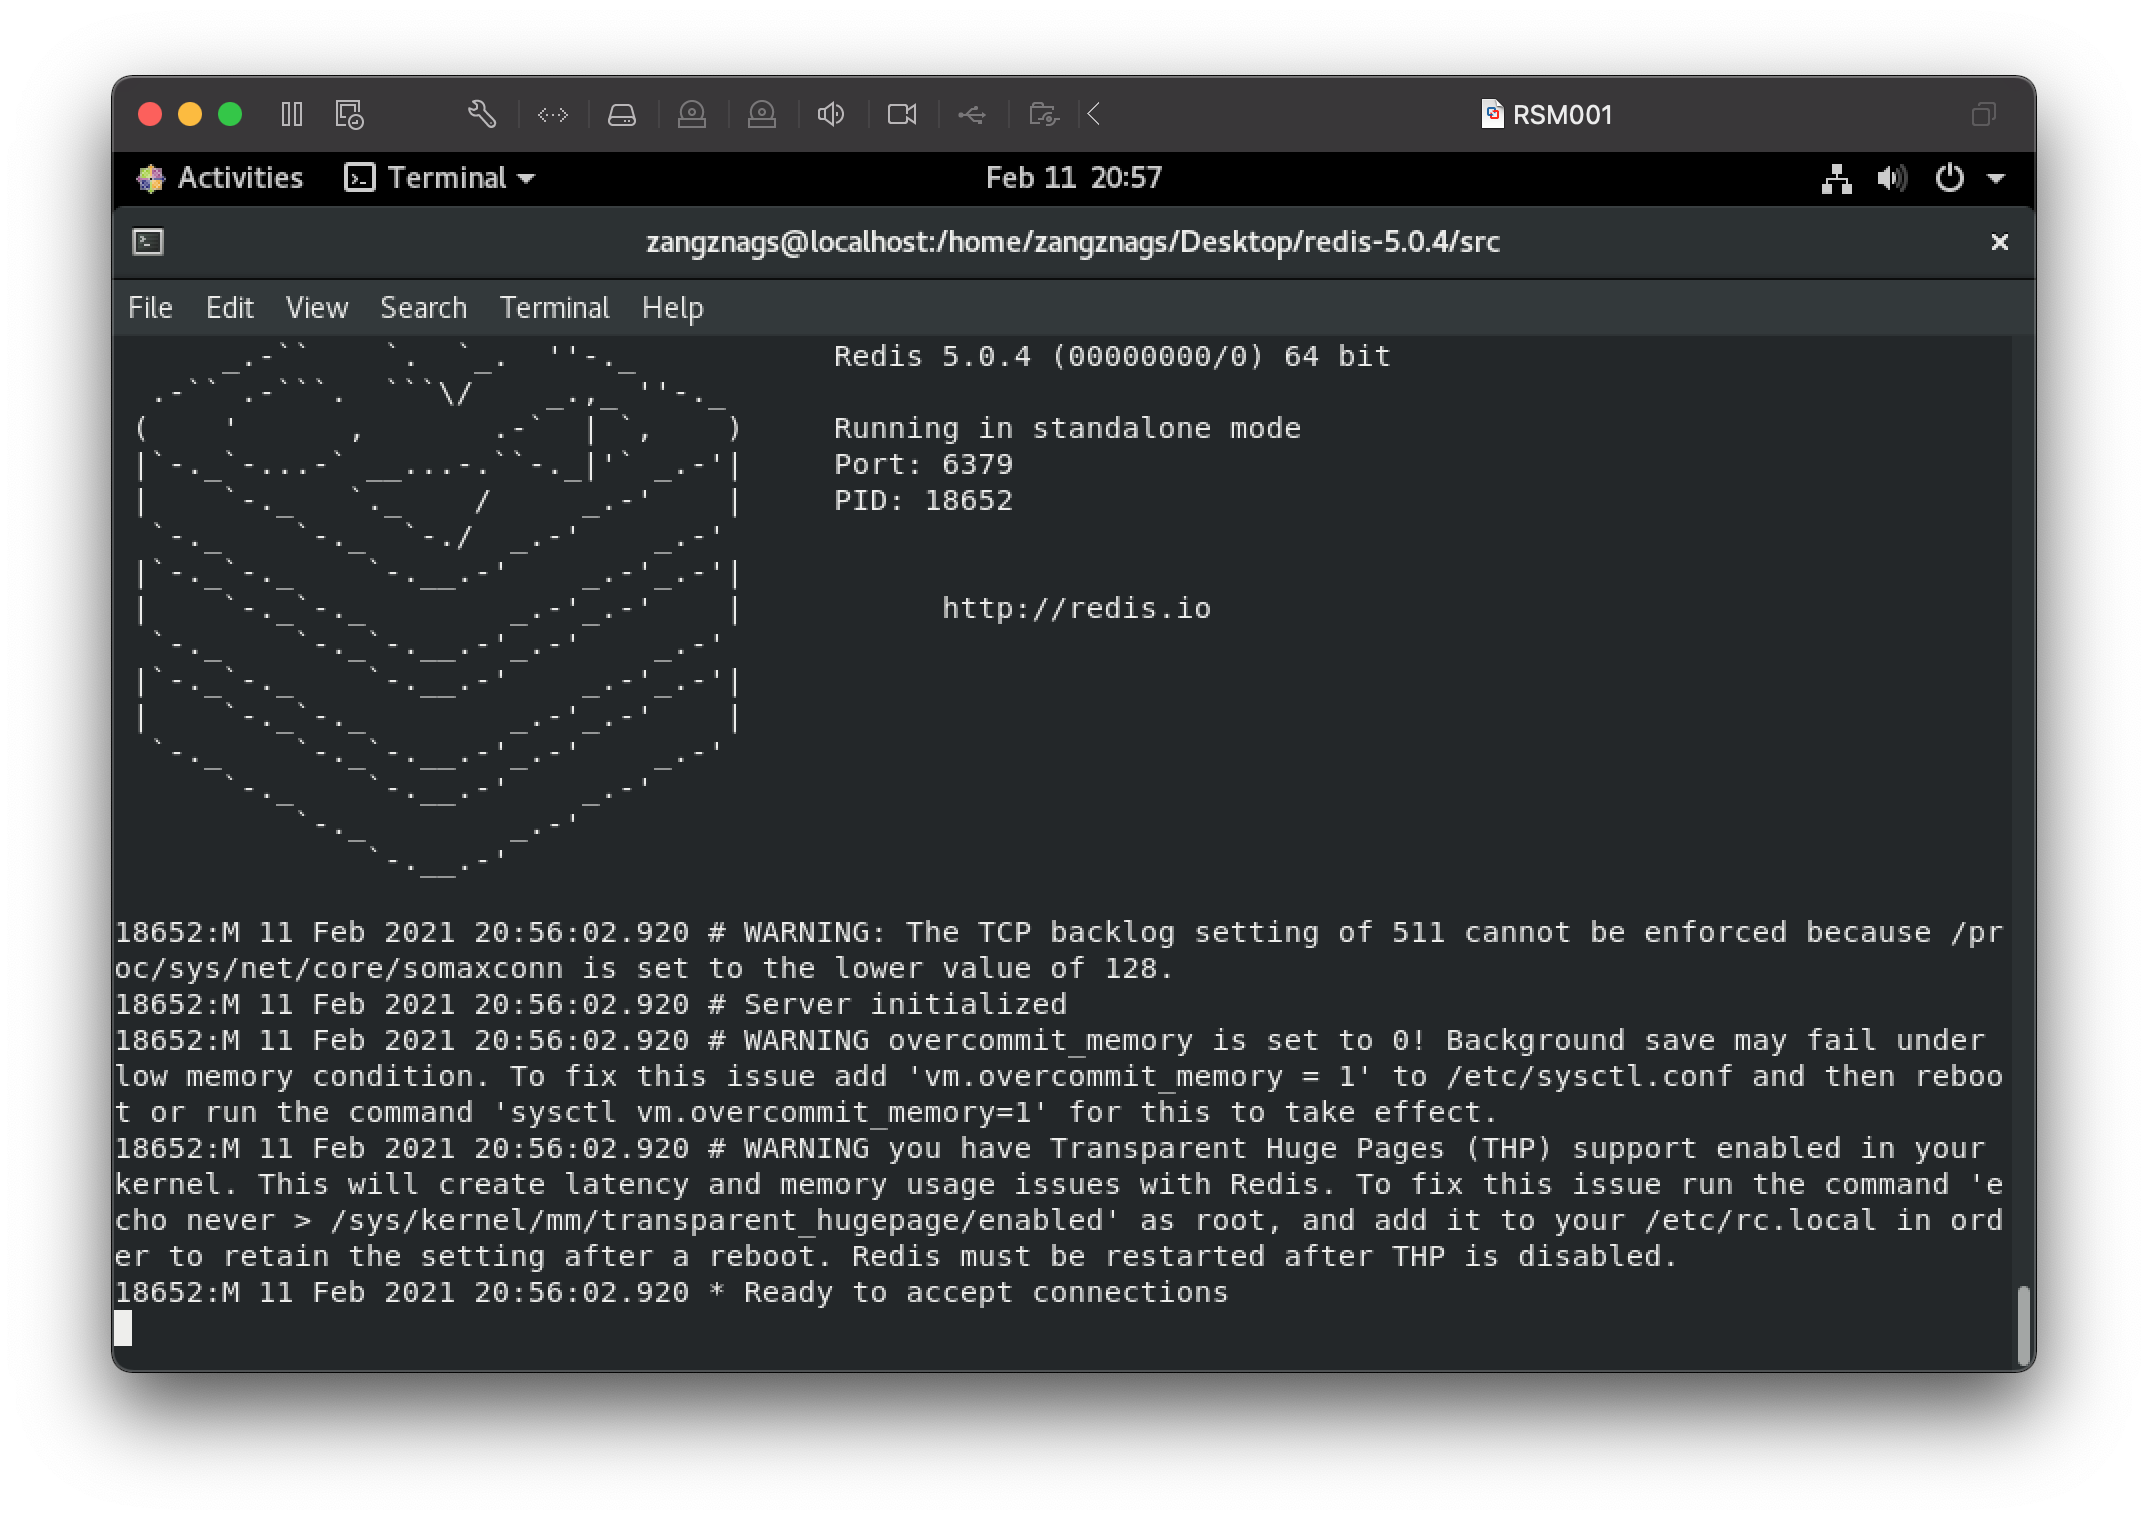The height and width of the screenshot is (1520, 2148).
Task: Click the VM sound device icon
Action: [831, 115]
